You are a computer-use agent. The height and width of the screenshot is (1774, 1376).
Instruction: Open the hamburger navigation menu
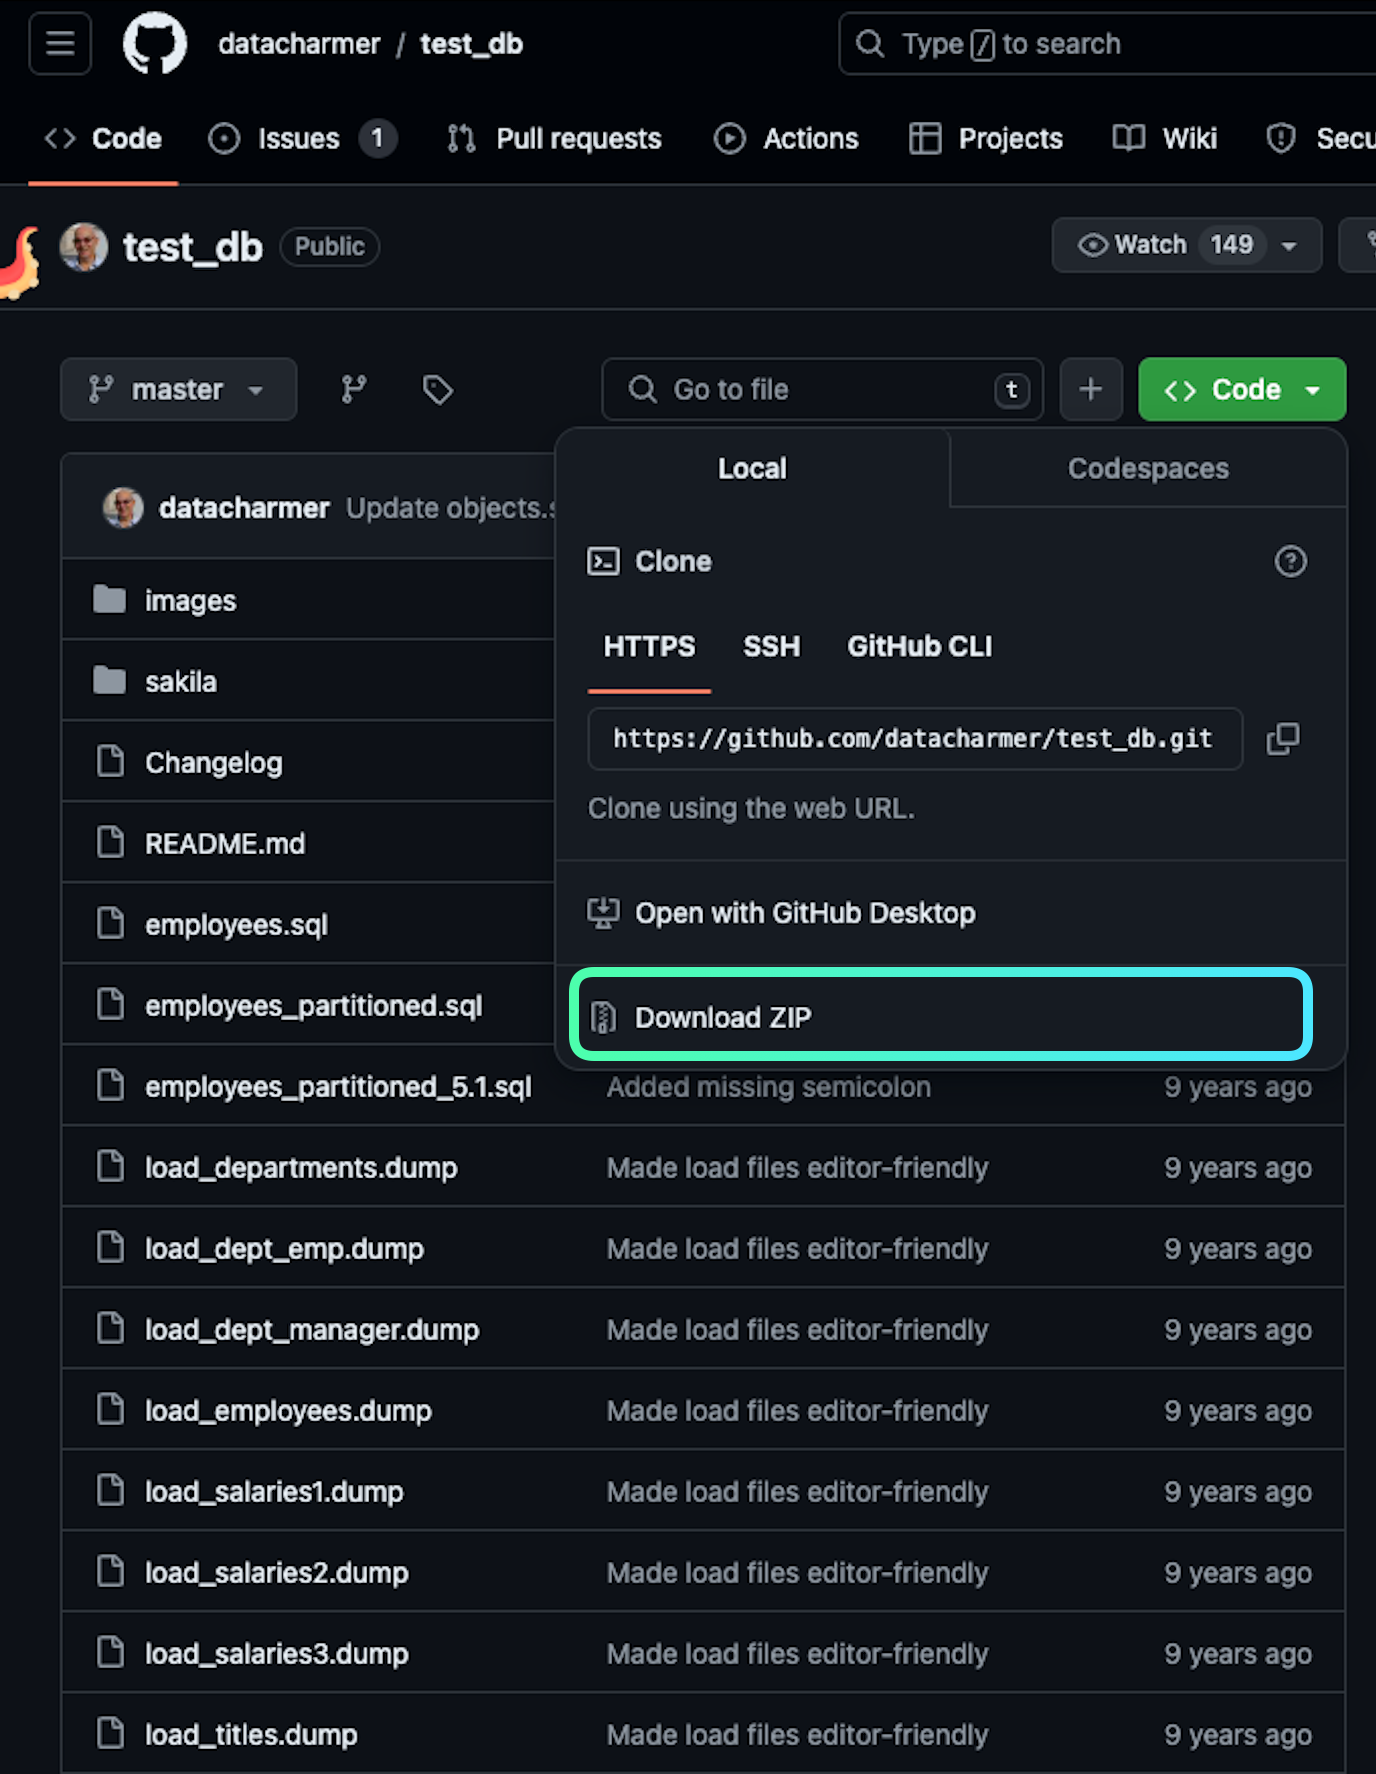[x=60, y=44]
